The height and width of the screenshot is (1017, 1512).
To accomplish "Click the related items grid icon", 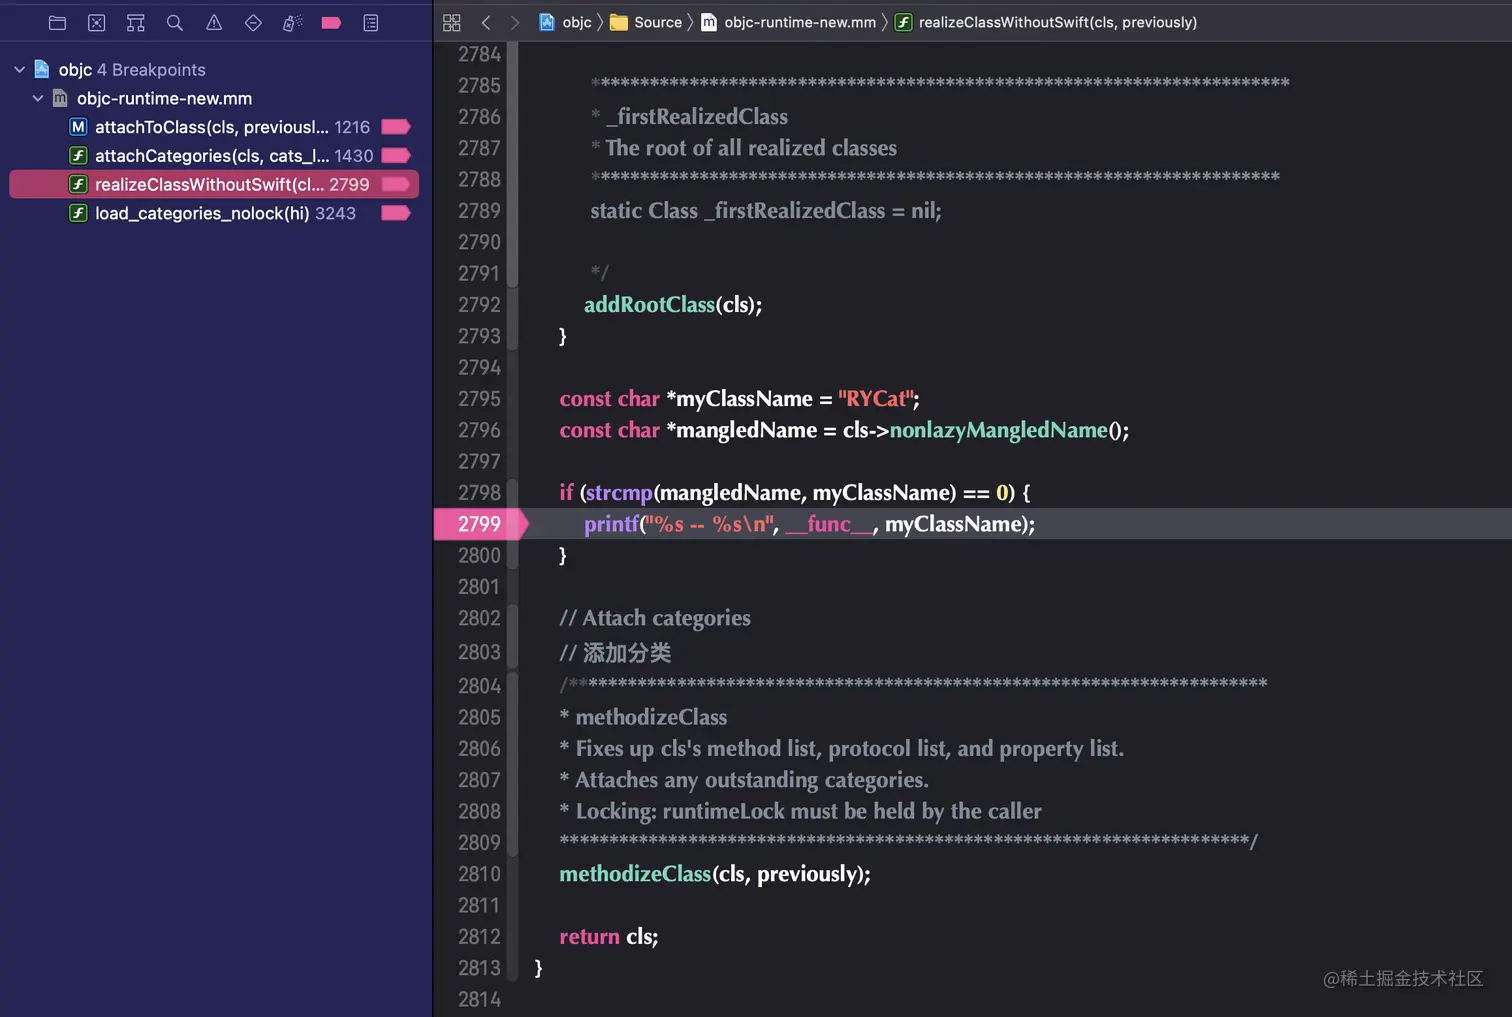I will click(x=451, y=22).
